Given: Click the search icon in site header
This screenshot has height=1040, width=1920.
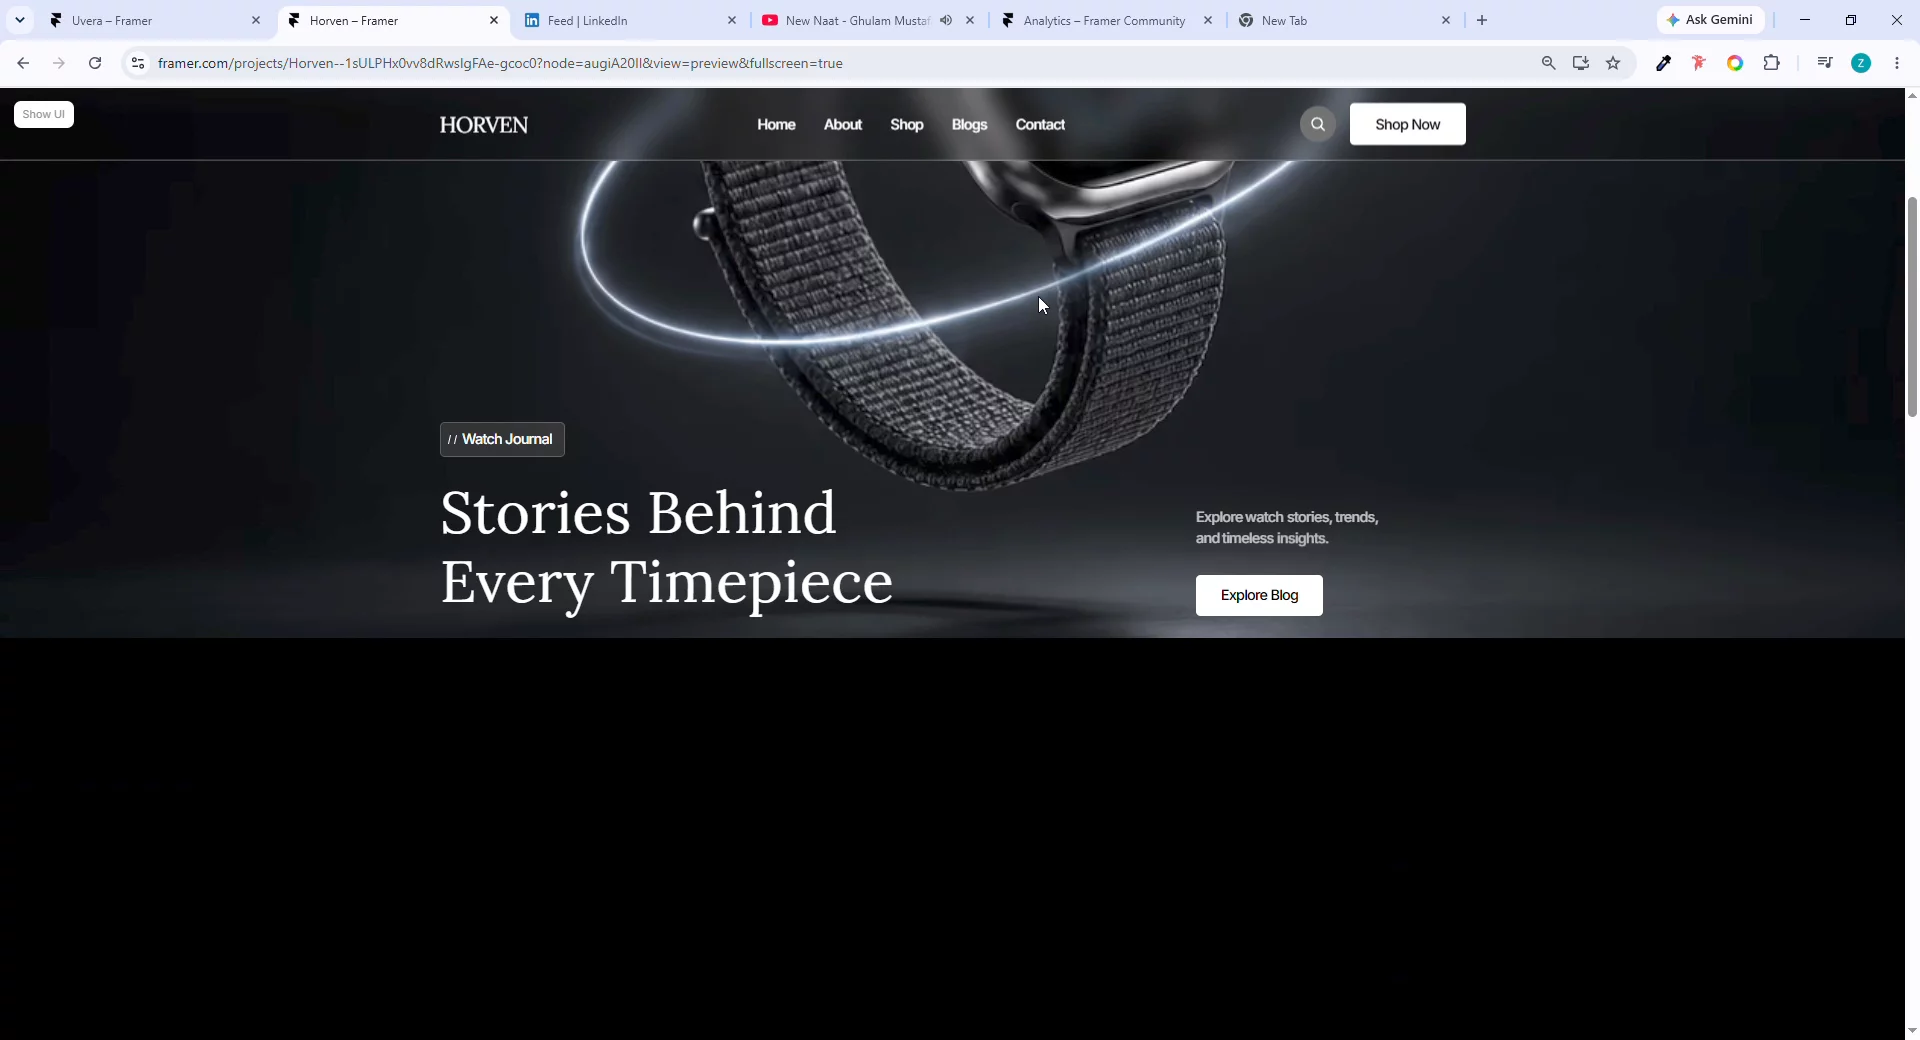Looking at the screenshot, I should click(1317, 124).
